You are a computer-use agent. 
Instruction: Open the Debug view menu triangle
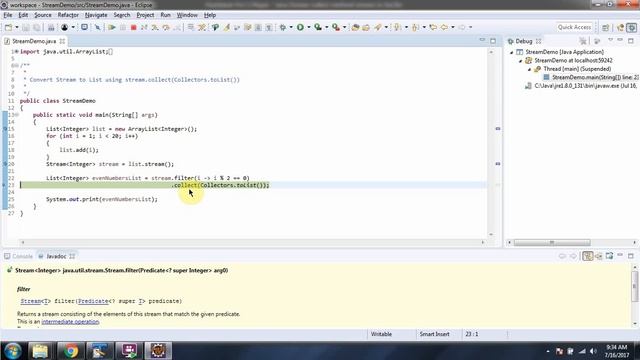point(611,40)
